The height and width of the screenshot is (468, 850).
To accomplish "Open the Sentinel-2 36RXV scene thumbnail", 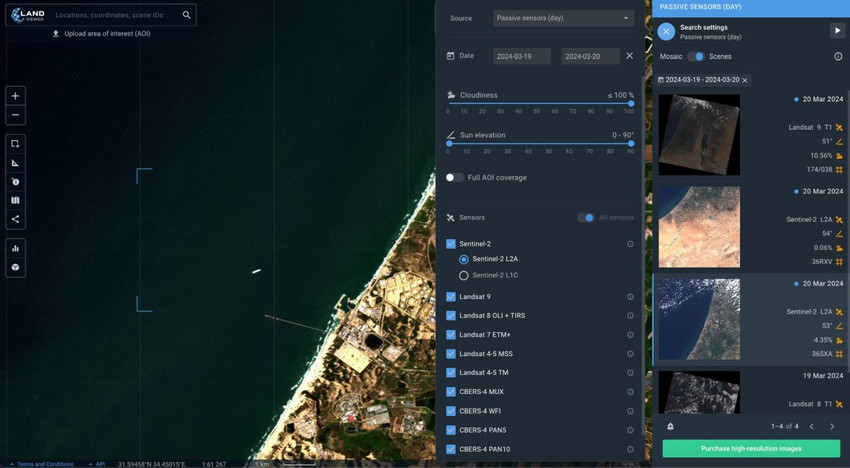I will [699, 227].
